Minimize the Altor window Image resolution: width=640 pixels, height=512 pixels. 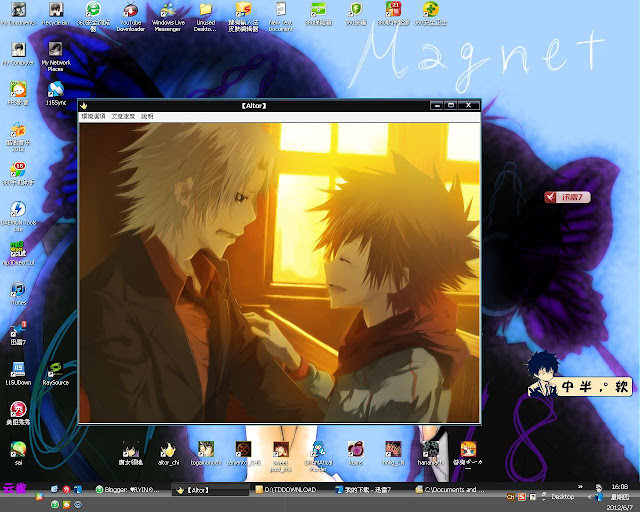point(437,105)
